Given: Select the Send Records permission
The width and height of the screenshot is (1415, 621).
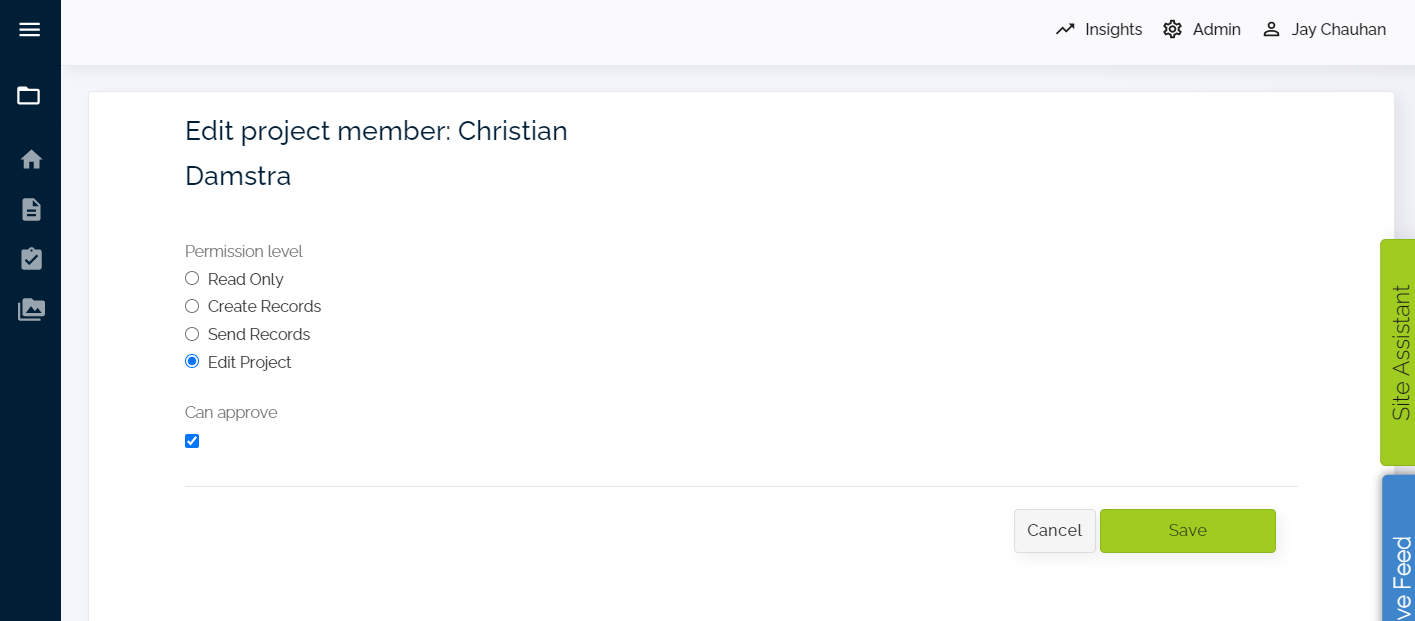Looking at the screenshot, I should [192, 334].
